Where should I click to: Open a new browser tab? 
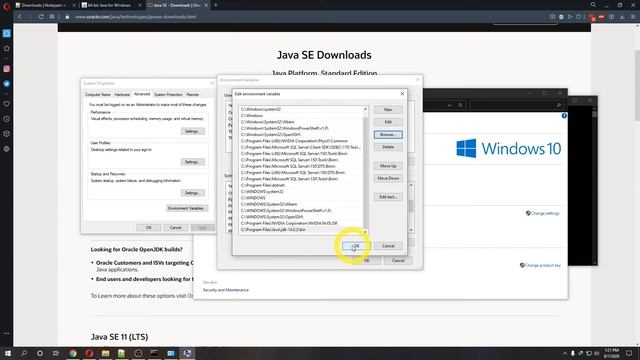point(216,5)
